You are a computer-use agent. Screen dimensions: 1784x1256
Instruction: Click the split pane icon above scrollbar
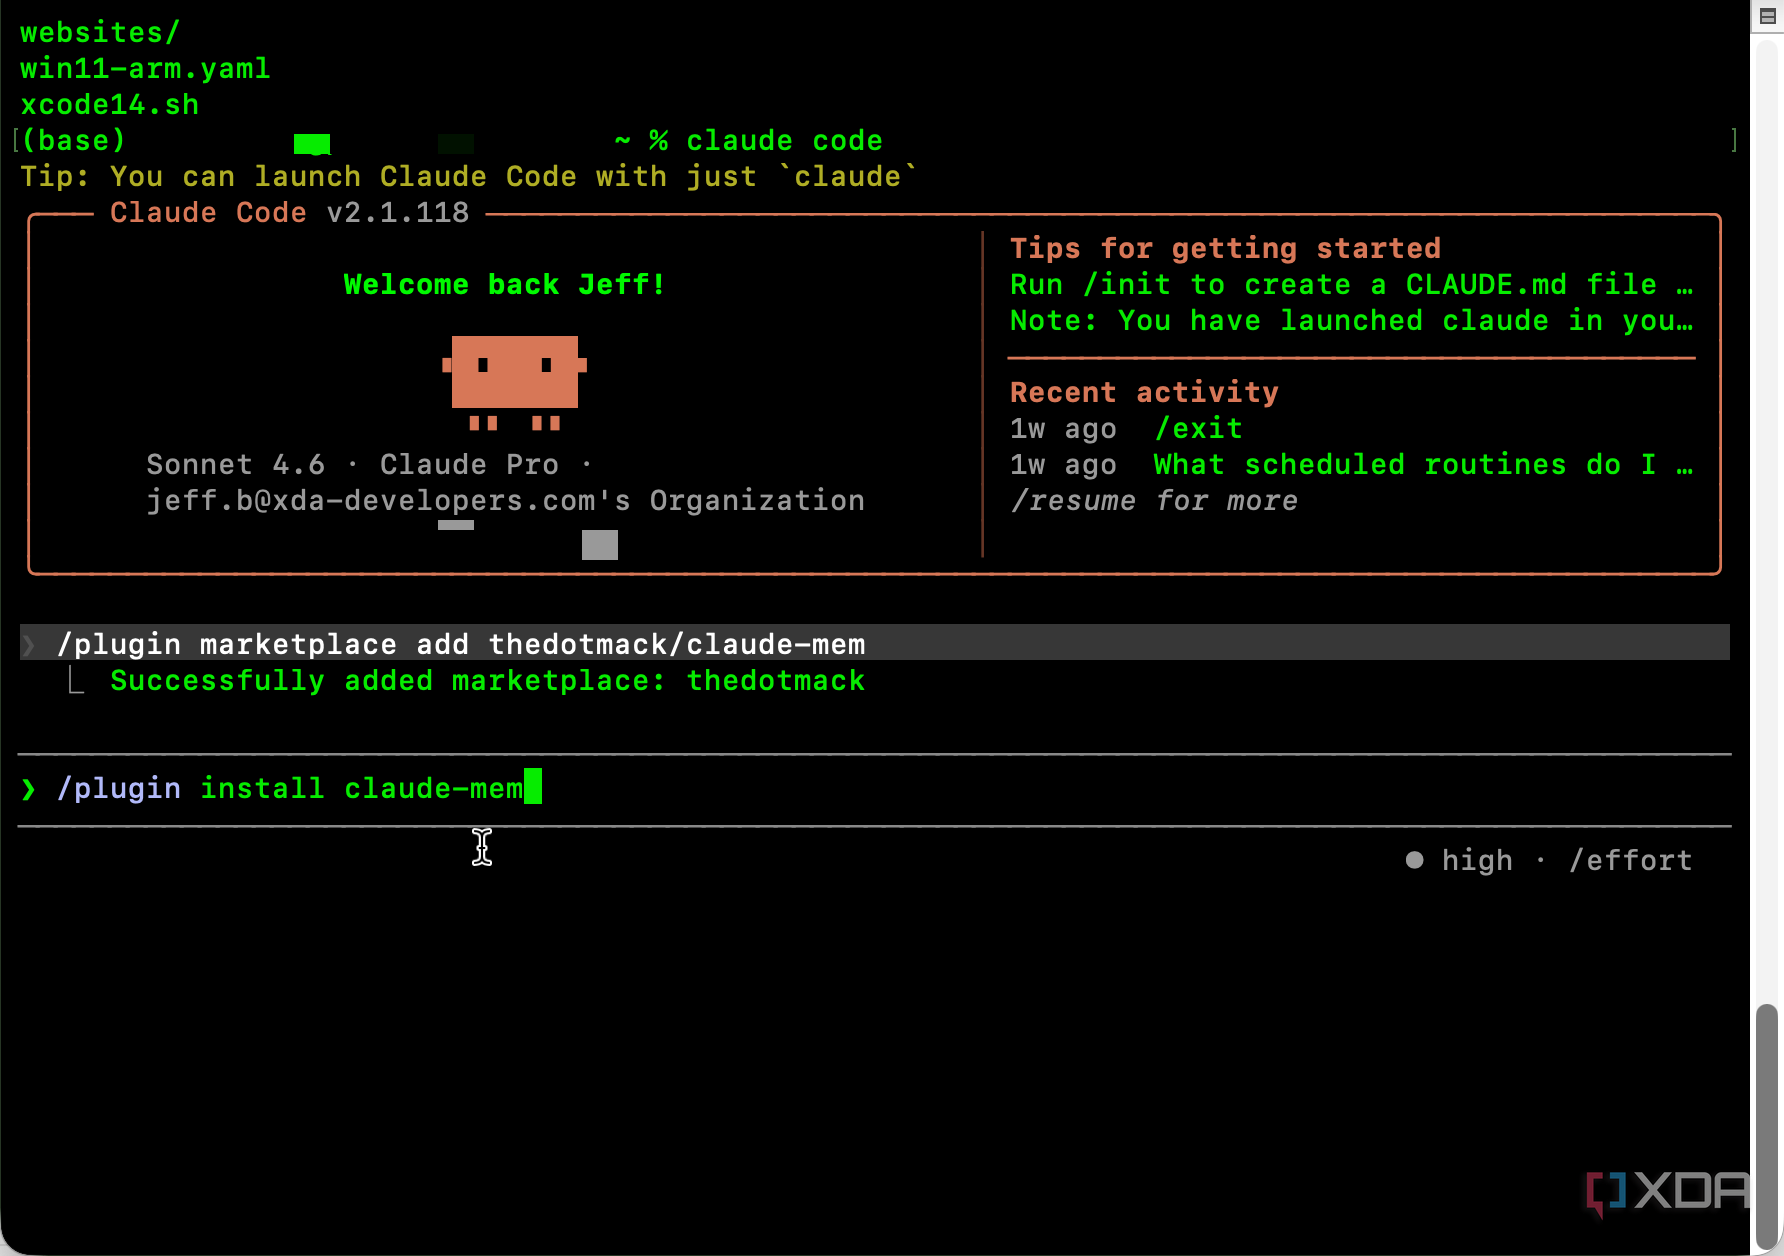coord(1767,16)
